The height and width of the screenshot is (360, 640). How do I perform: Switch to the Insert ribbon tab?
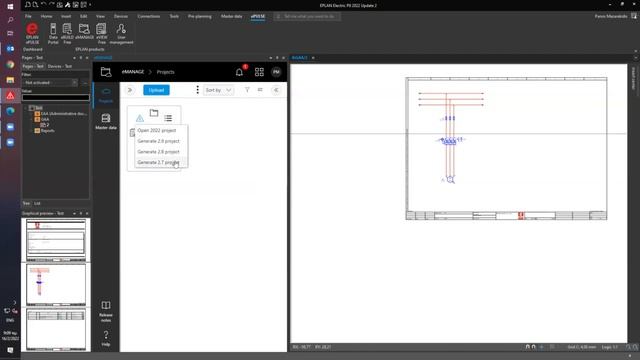(x=66, y=16)
